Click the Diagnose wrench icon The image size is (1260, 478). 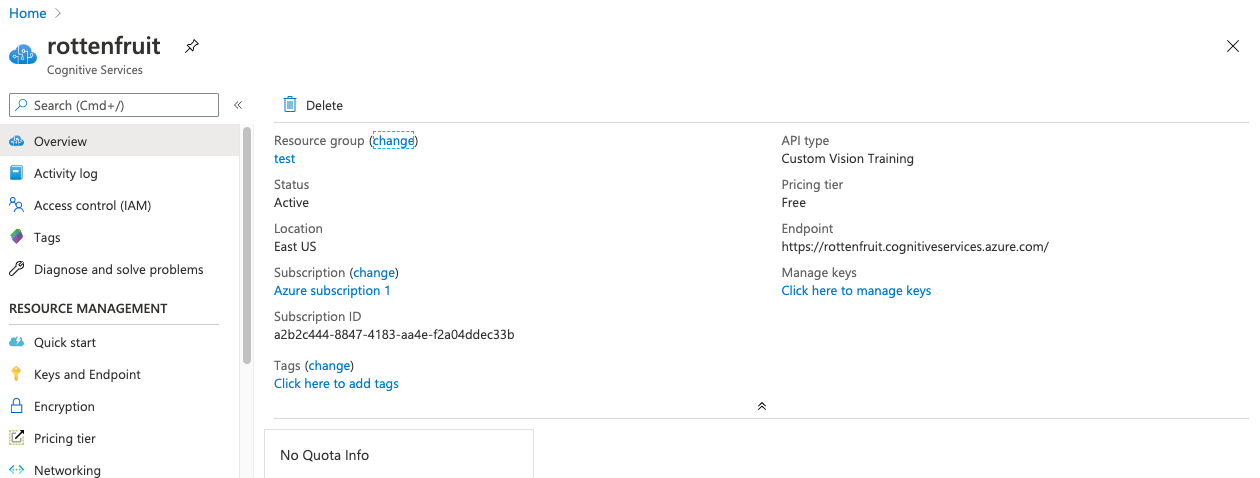[16, 269]
